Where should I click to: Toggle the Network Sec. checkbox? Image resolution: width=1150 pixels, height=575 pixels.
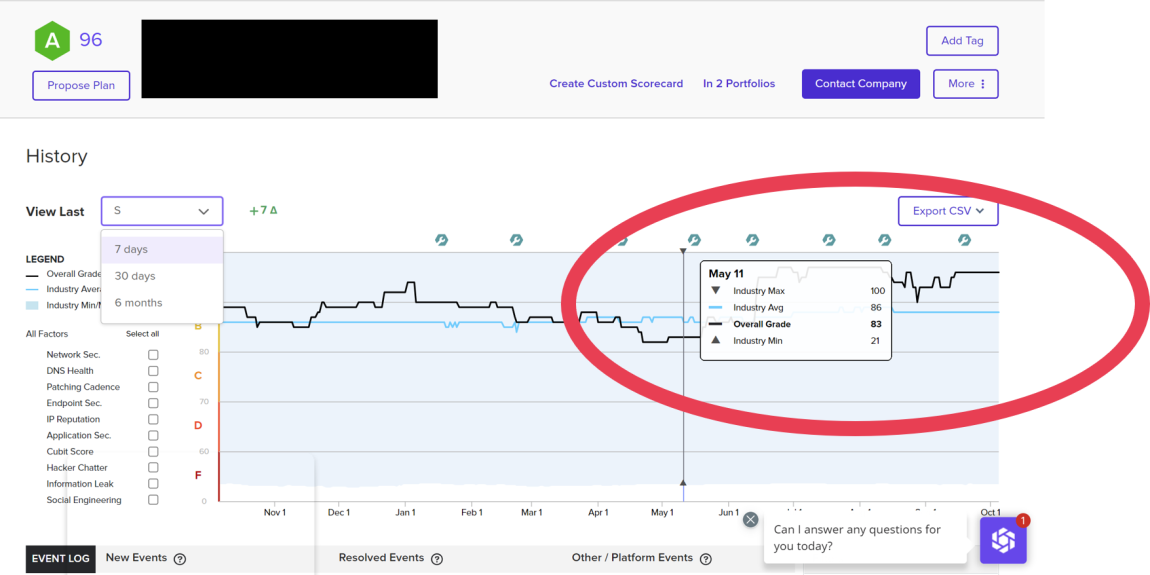pos(153,355)
